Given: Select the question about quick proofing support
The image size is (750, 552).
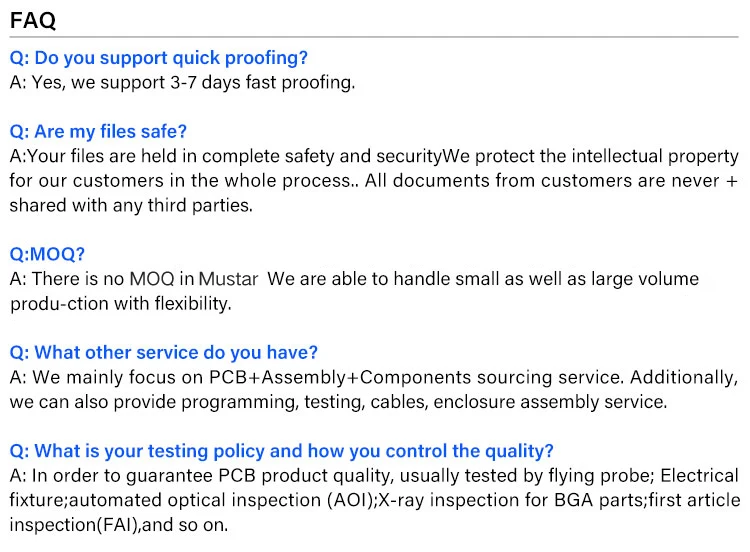Looking at the screenshot, I should click(159, 58).
